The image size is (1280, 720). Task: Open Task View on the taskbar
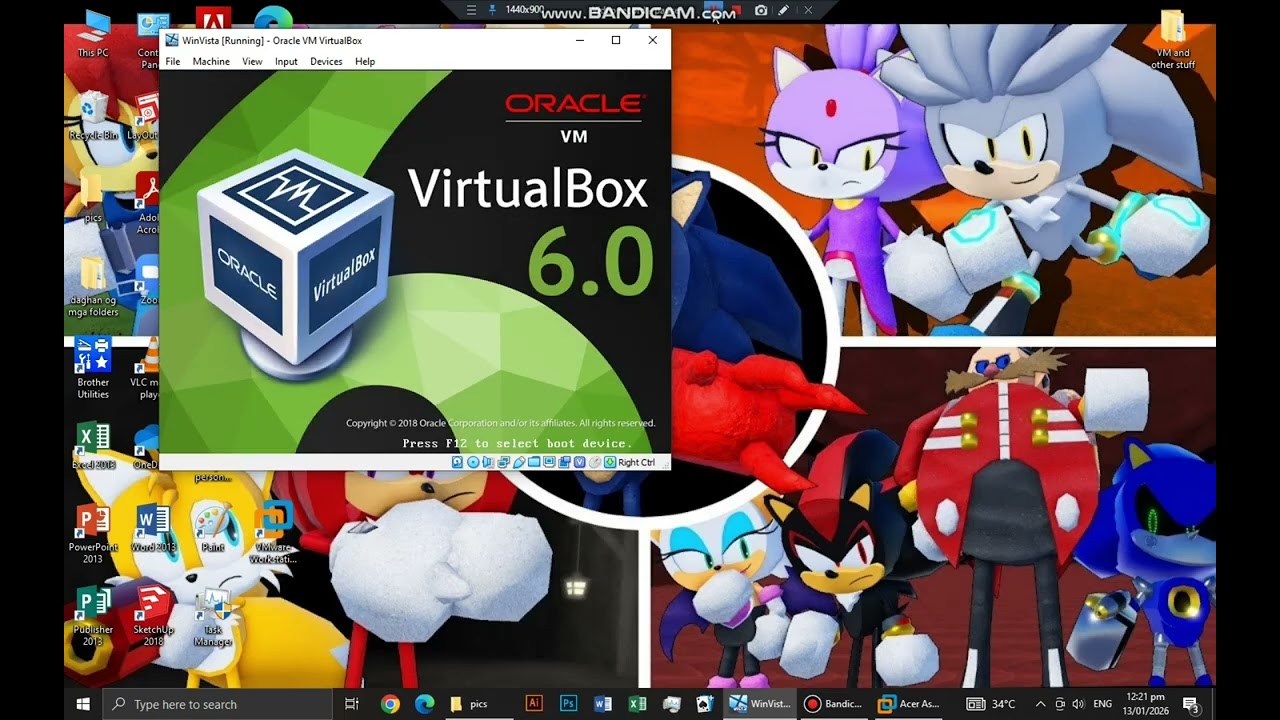(351, 704)
